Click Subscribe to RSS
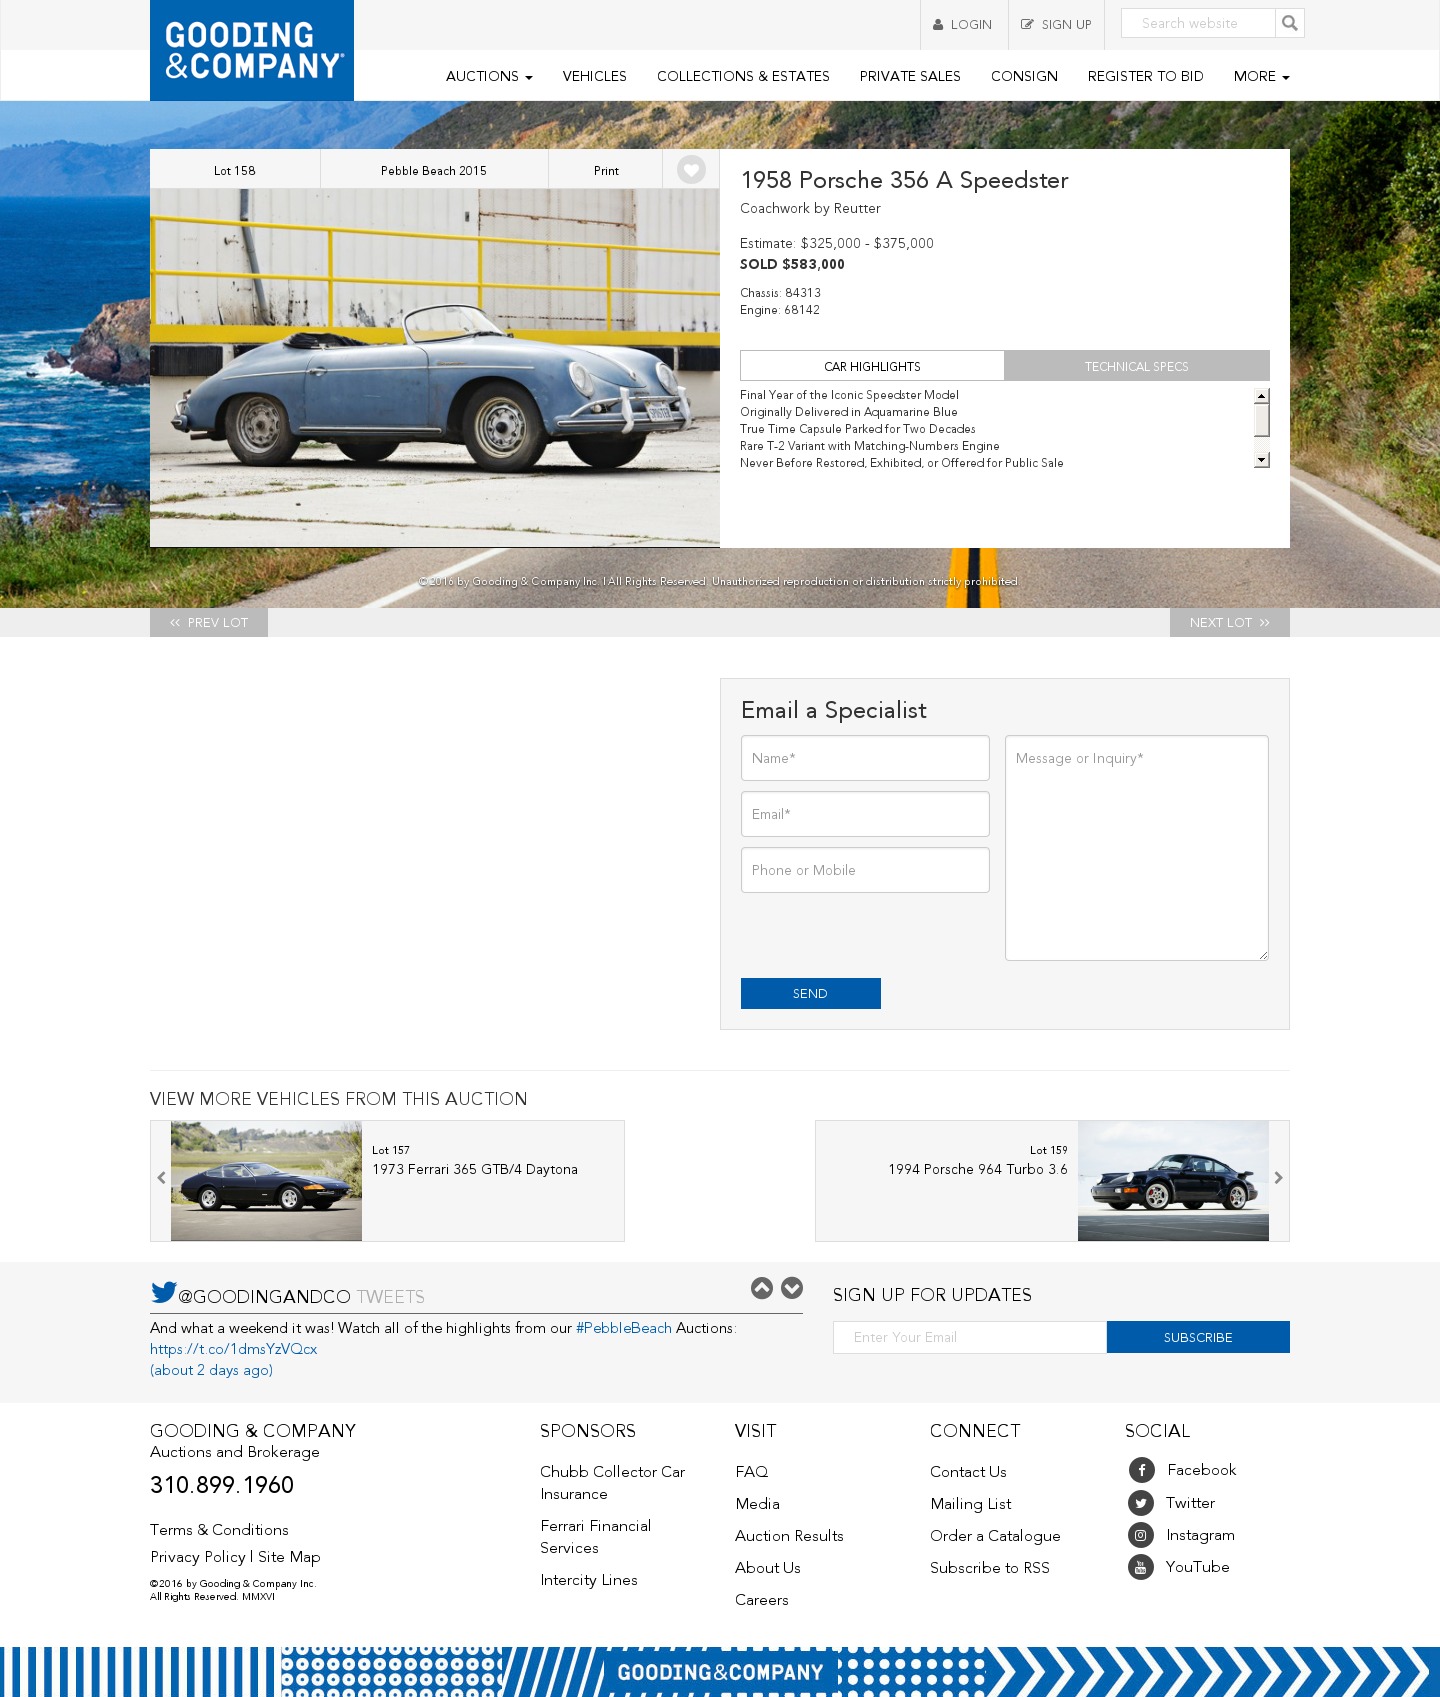Screen dimensions: 1440x1697 pos(990,1568)
